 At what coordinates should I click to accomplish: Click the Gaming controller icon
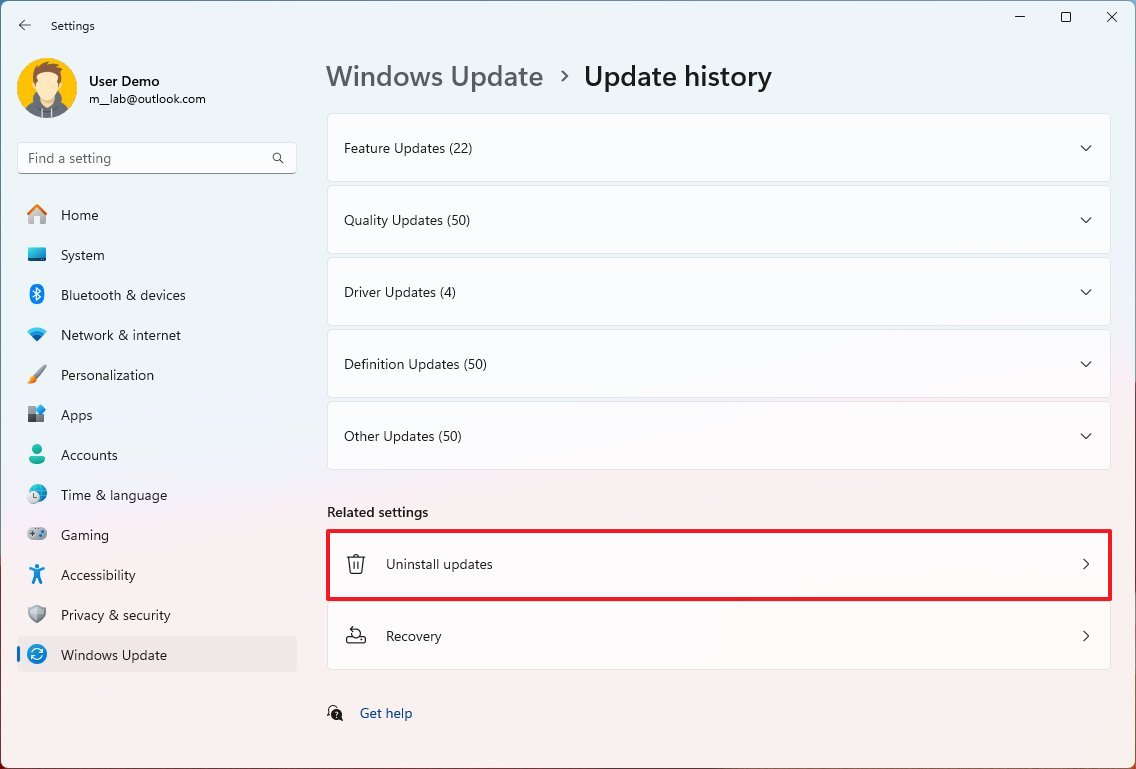coord(36,535)
